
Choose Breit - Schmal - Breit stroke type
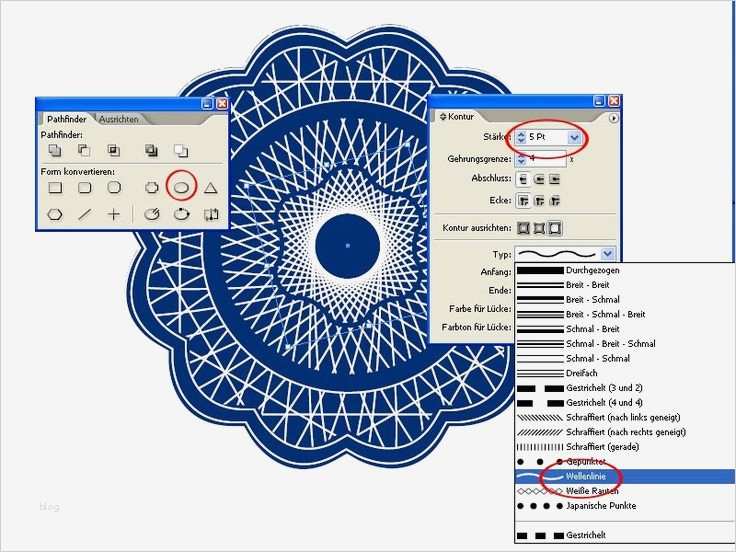coord(624,314)
